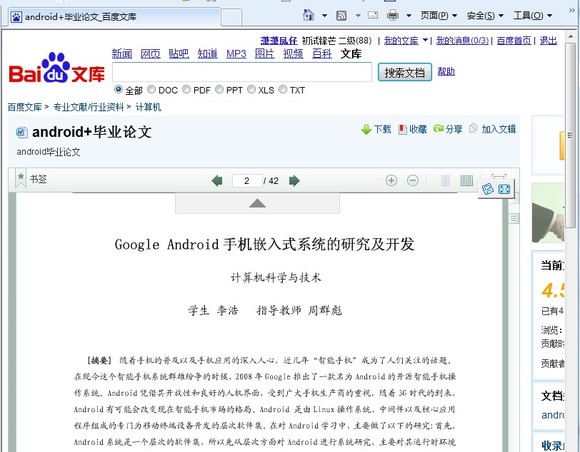Go to previous page with the left arrow

coord(217,181)
